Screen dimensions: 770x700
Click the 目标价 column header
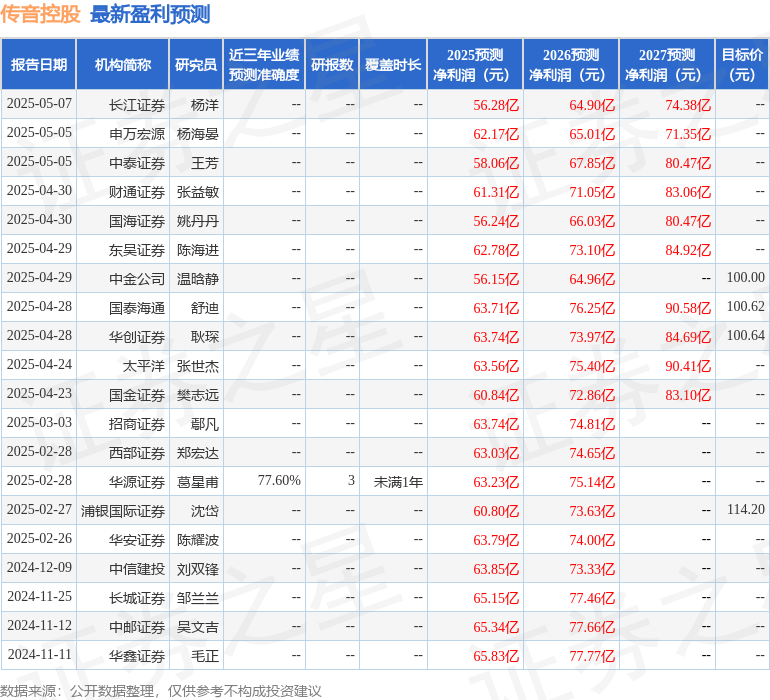click(x=742, y=64)
